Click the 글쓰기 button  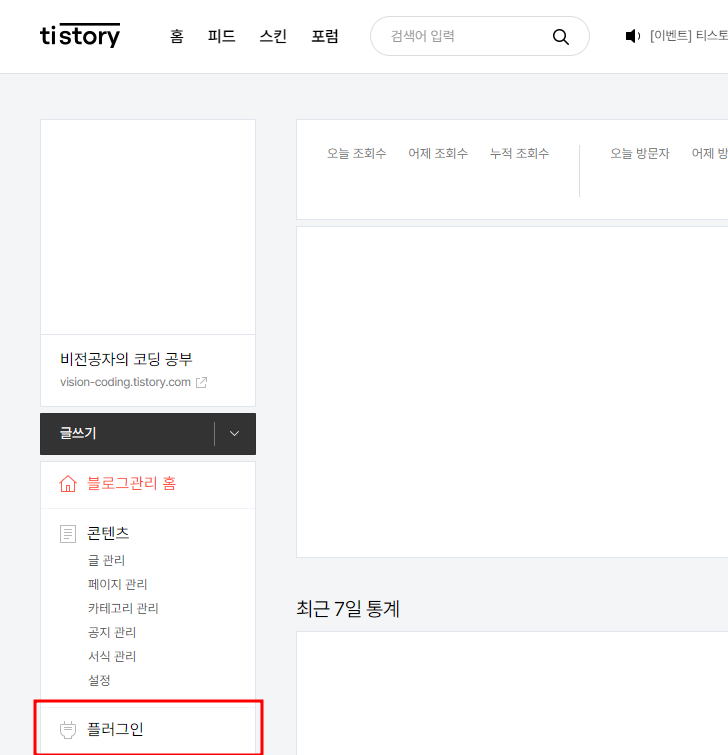pyautogui.click(x=127, y=433)
